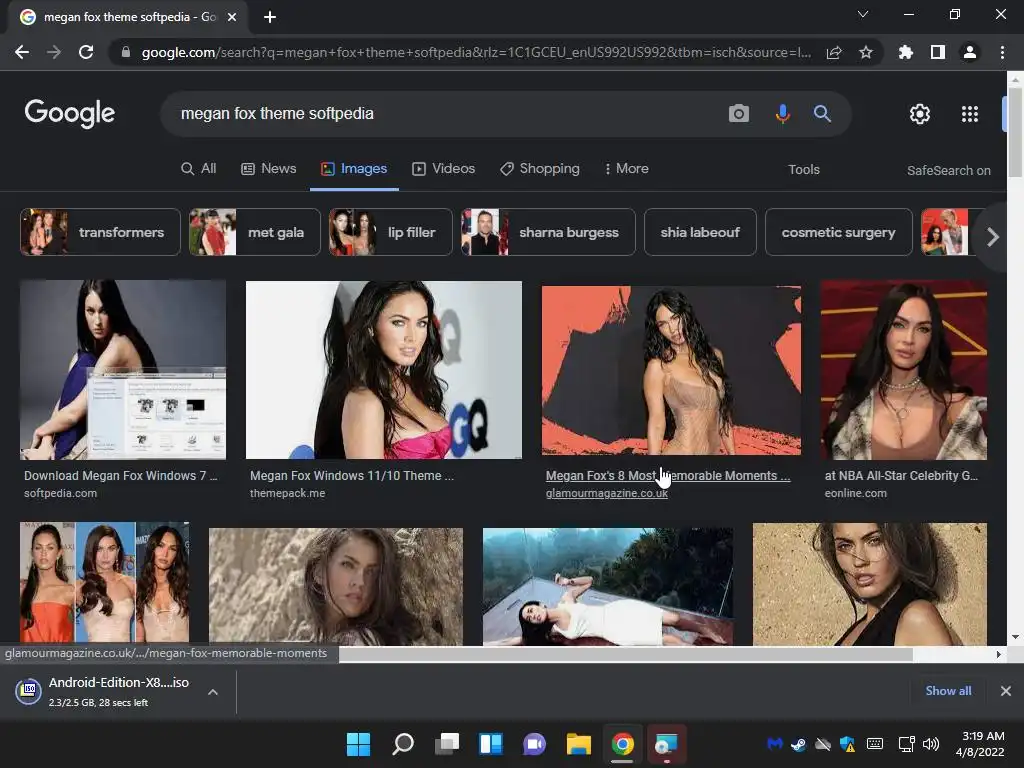
Task: Open Widgets from the taskbar
Action: (x=491, y=744)
